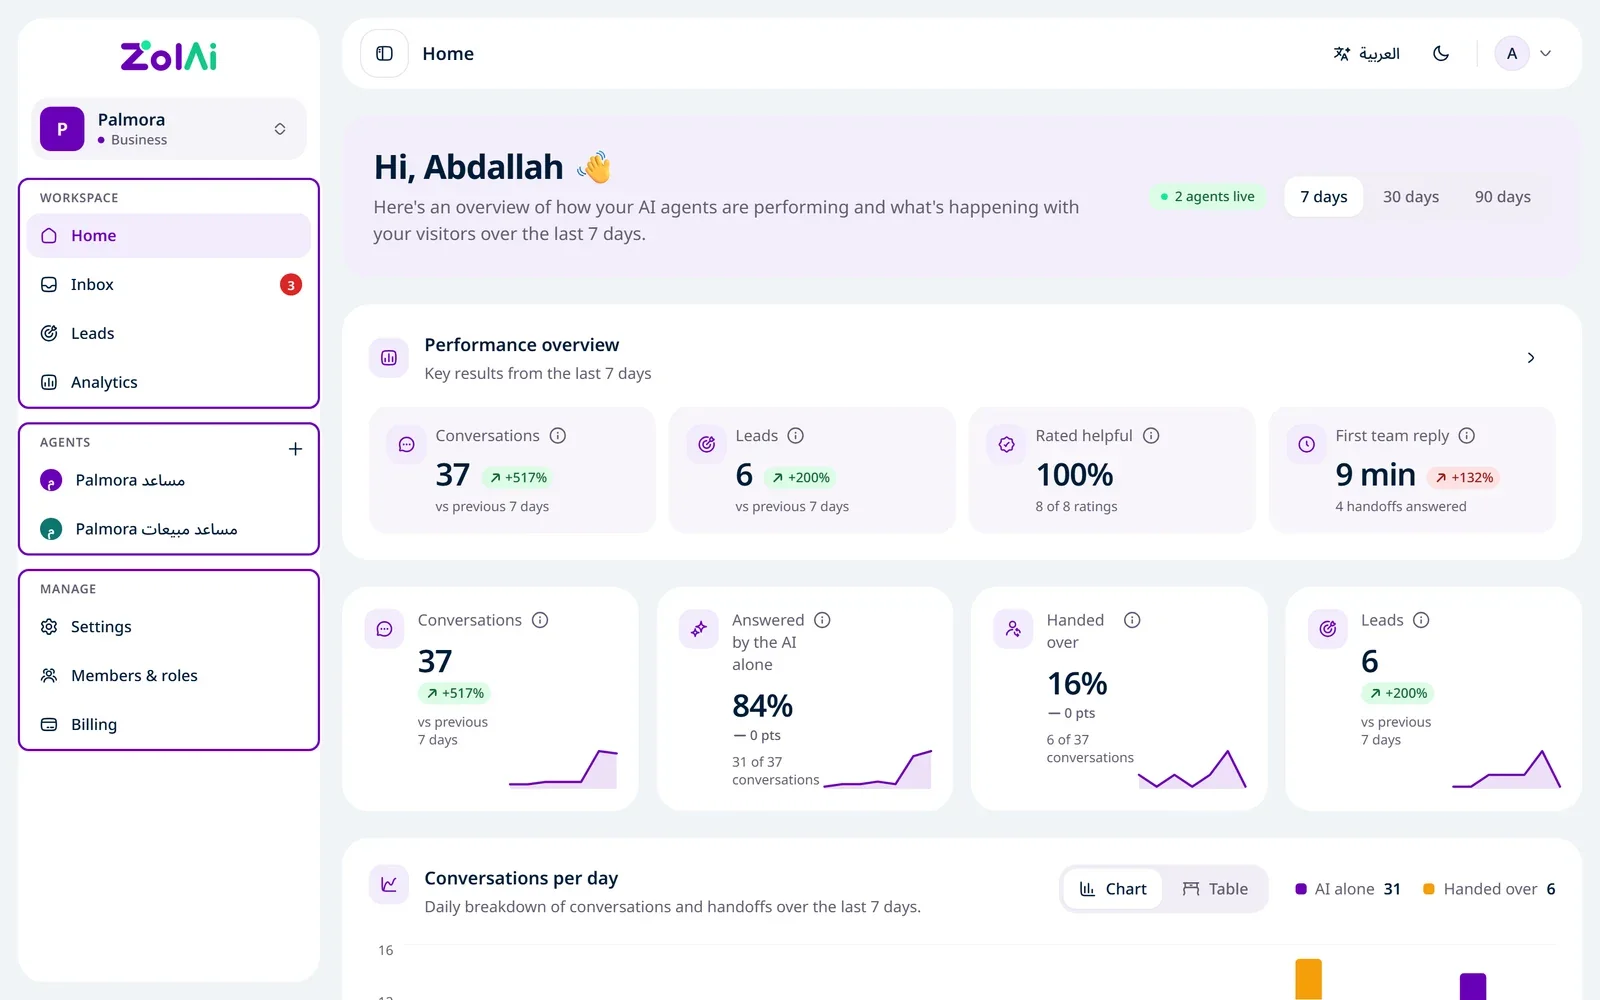Click the 2 agents live badge
The height and width of the screenshot is (1000, 1600).
point(1207,197)
